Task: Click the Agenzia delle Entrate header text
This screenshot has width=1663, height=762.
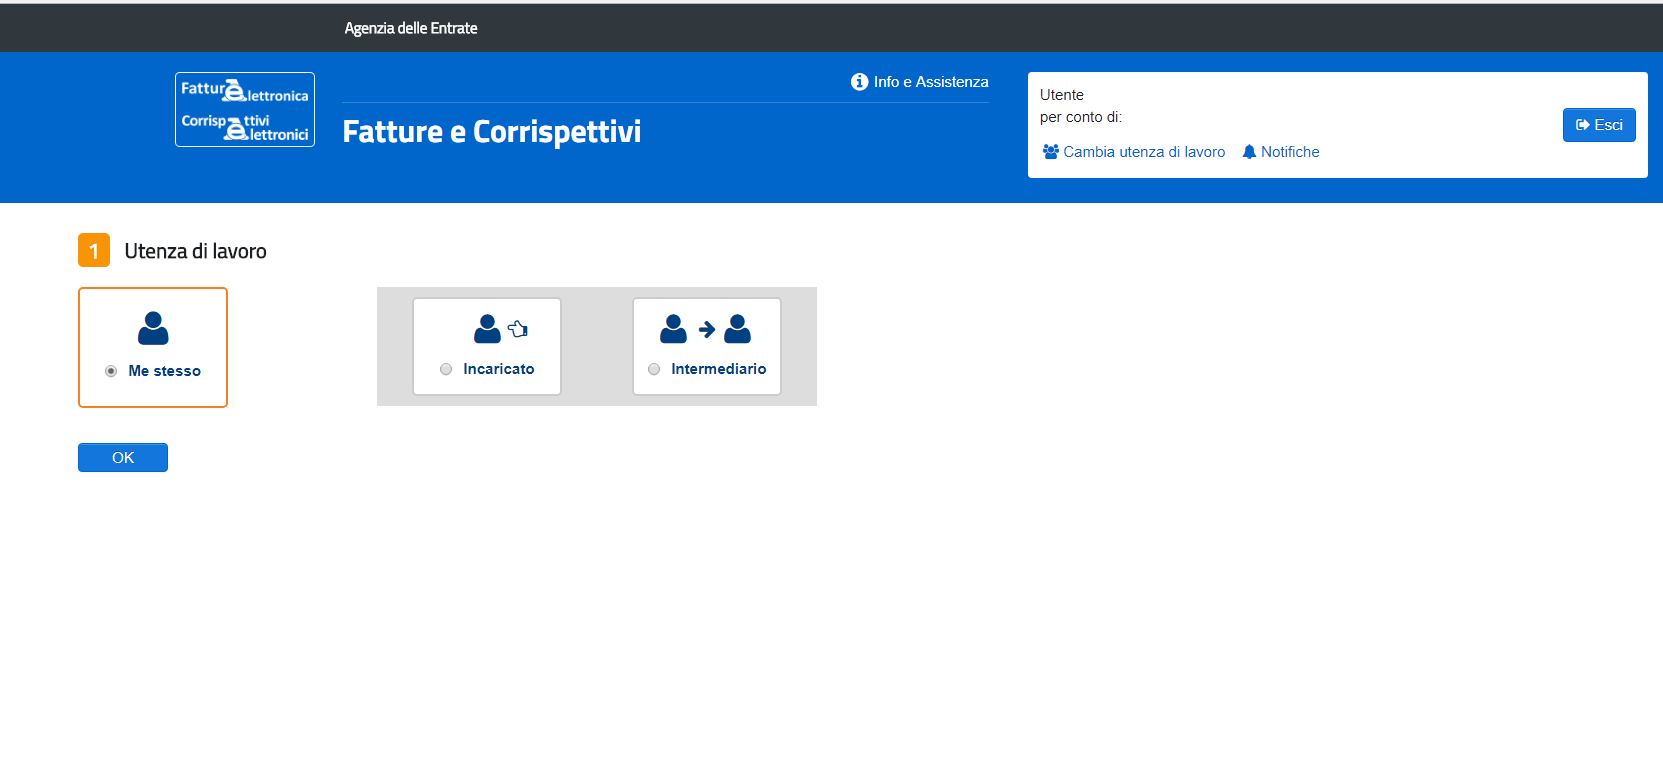Action: click(x=410, y=28)
